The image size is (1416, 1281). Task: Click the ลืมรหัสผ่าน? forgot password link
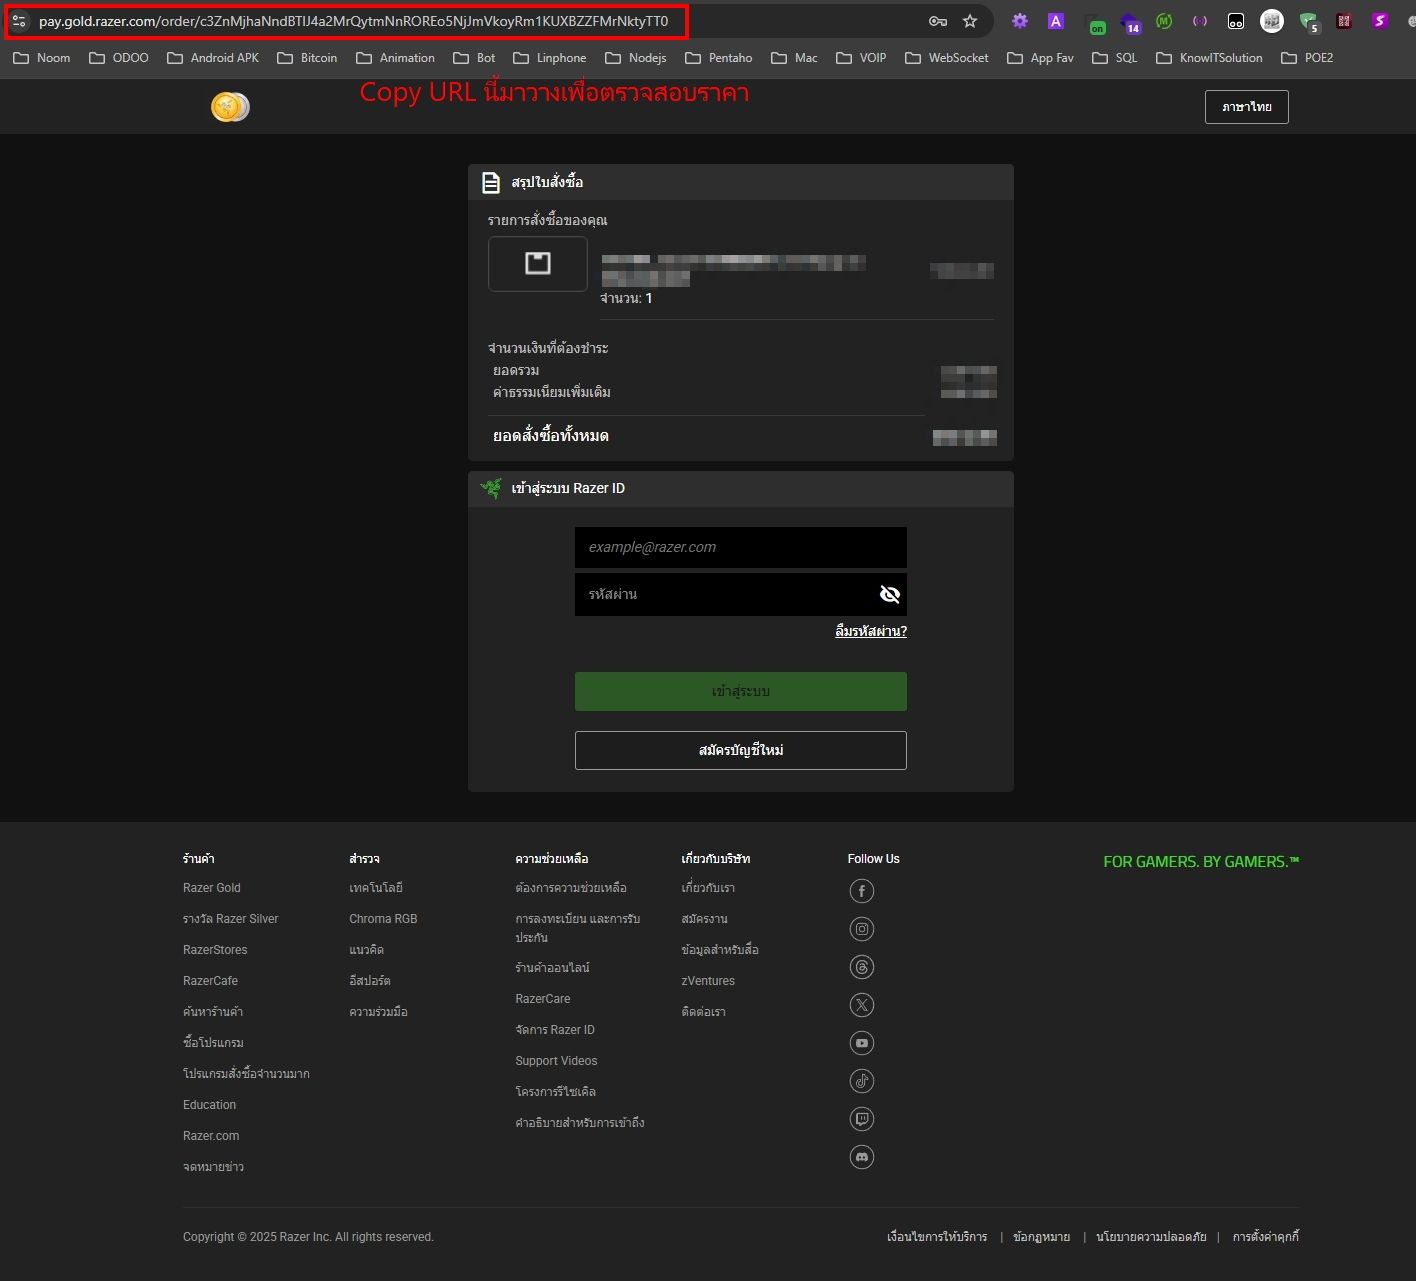tap(871, 631)
